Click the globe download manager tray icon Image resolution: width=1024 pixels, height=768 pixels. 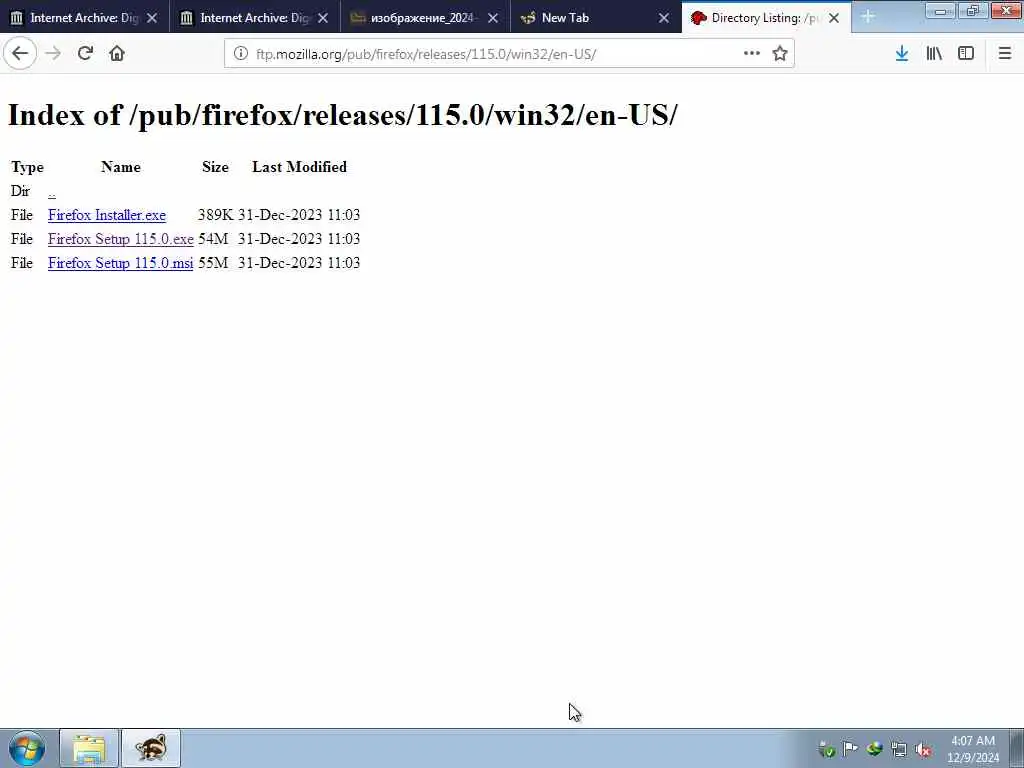pyautogui.click(x=874, y=749)
